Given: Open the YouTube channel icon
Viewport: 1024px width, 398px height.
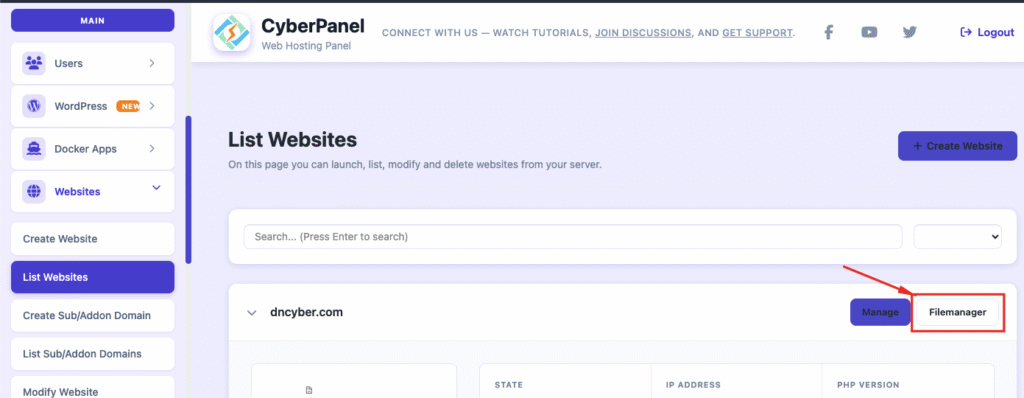Looking at the screenshot, I should click(x=869, y=32).
